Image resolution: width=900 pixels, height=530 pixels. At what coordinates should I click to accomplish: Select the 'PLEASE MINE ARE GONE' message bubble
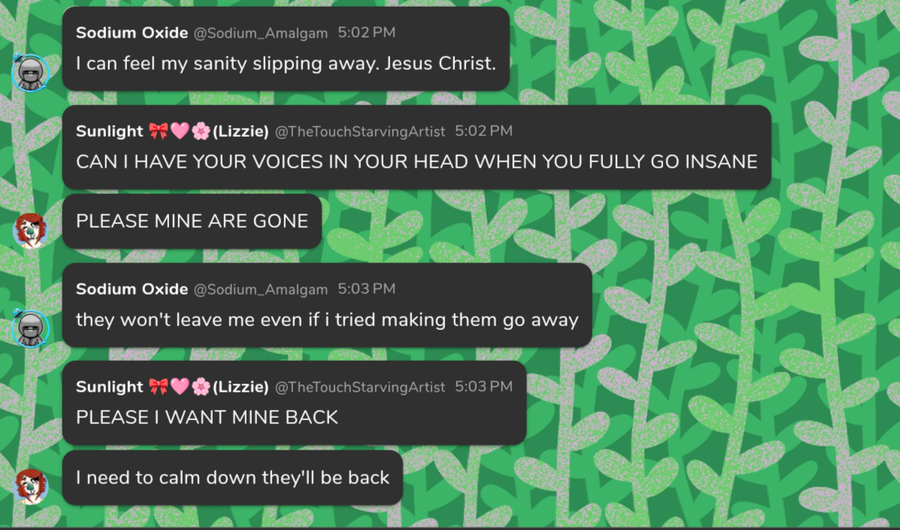tap(192, 221)
